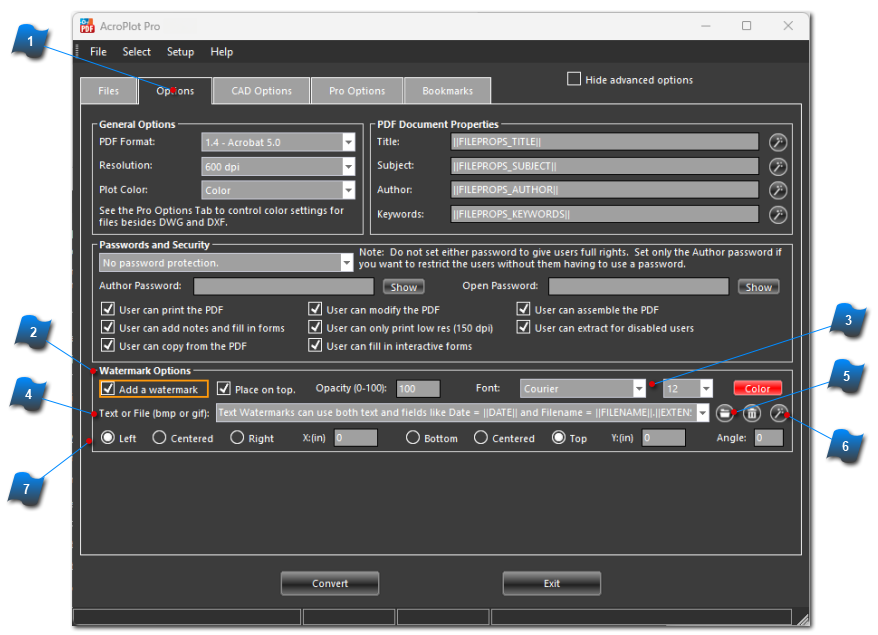Switch to the Bookmarks tab

click(x=447, y=91)
